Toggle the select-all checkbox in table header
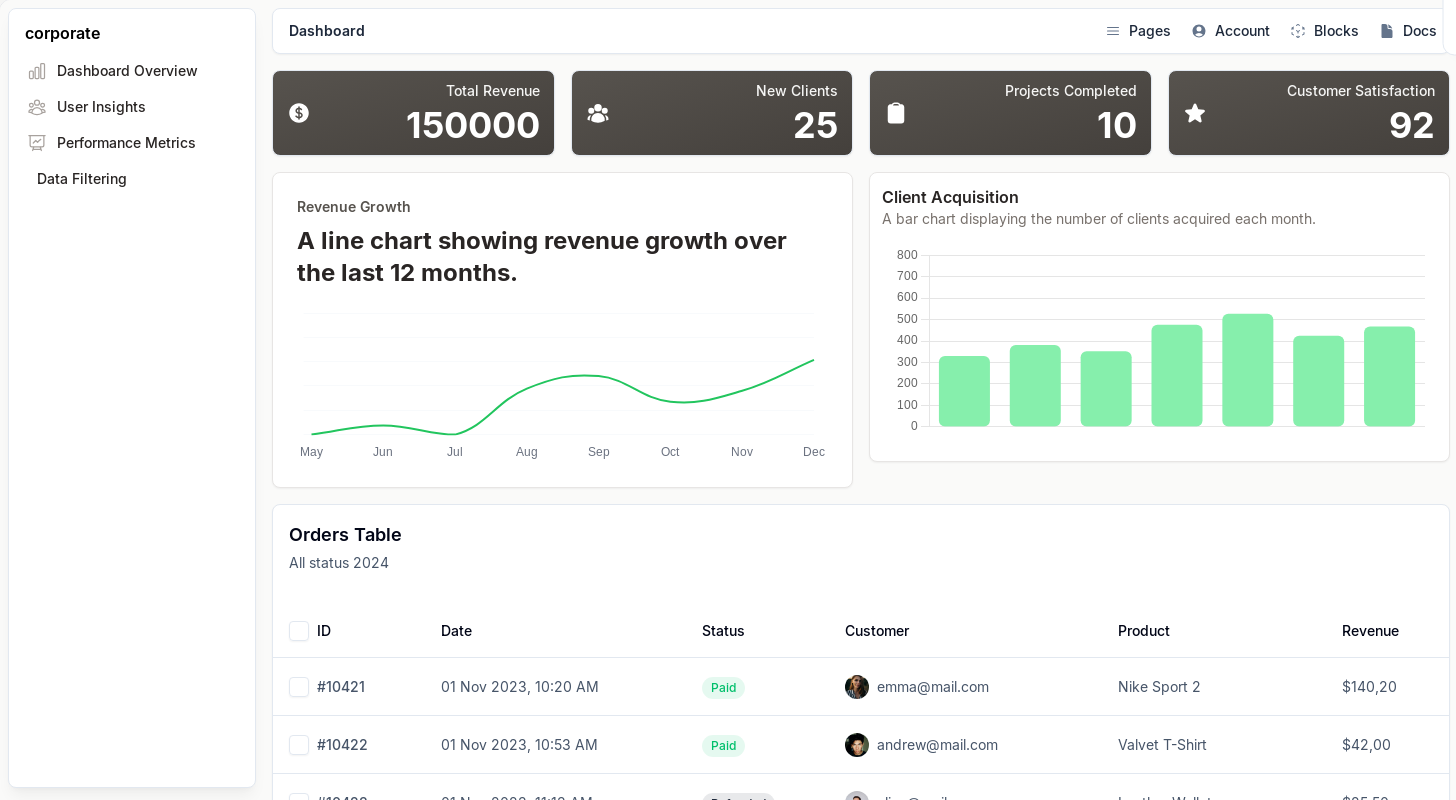 tap(299, 631)
